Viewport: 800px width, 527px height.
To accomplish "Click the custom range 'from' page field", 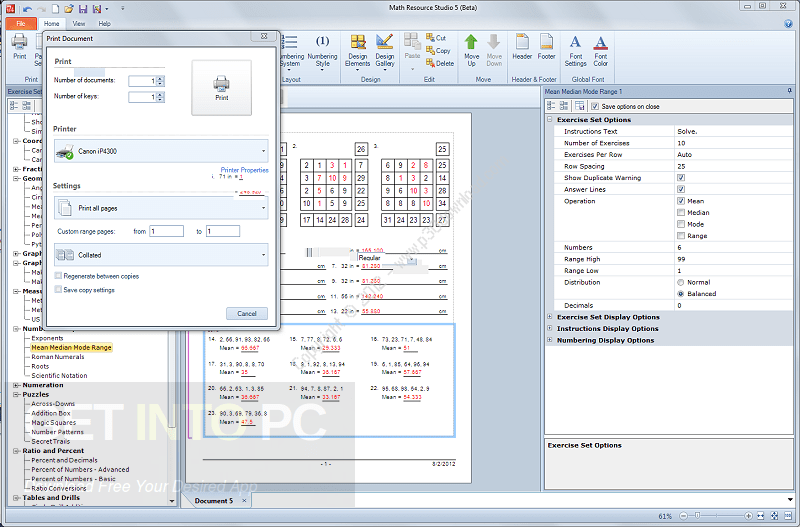I will coord(166,231).
